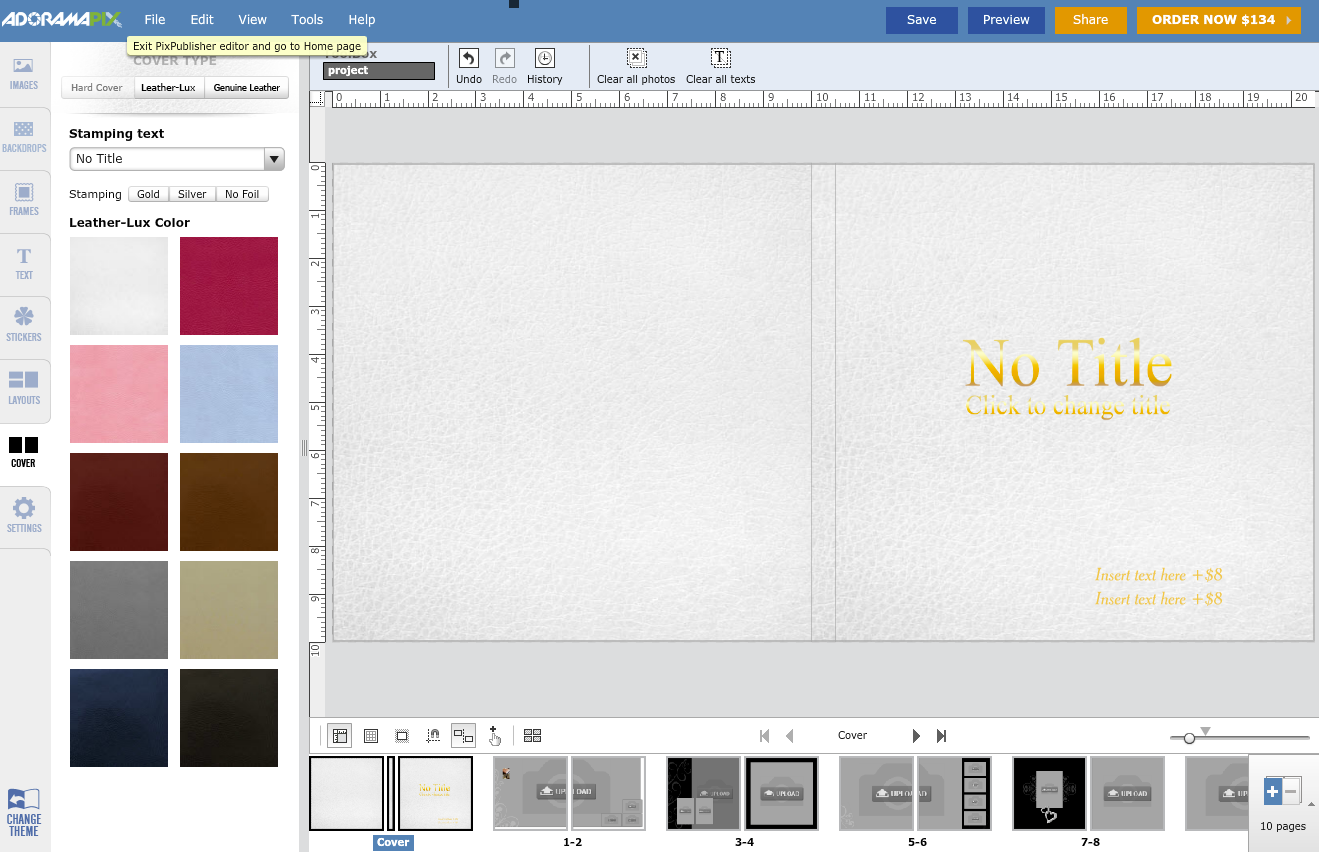
Task: Select the crimson Leather-Lux color swatch
Action: point(228,286)
